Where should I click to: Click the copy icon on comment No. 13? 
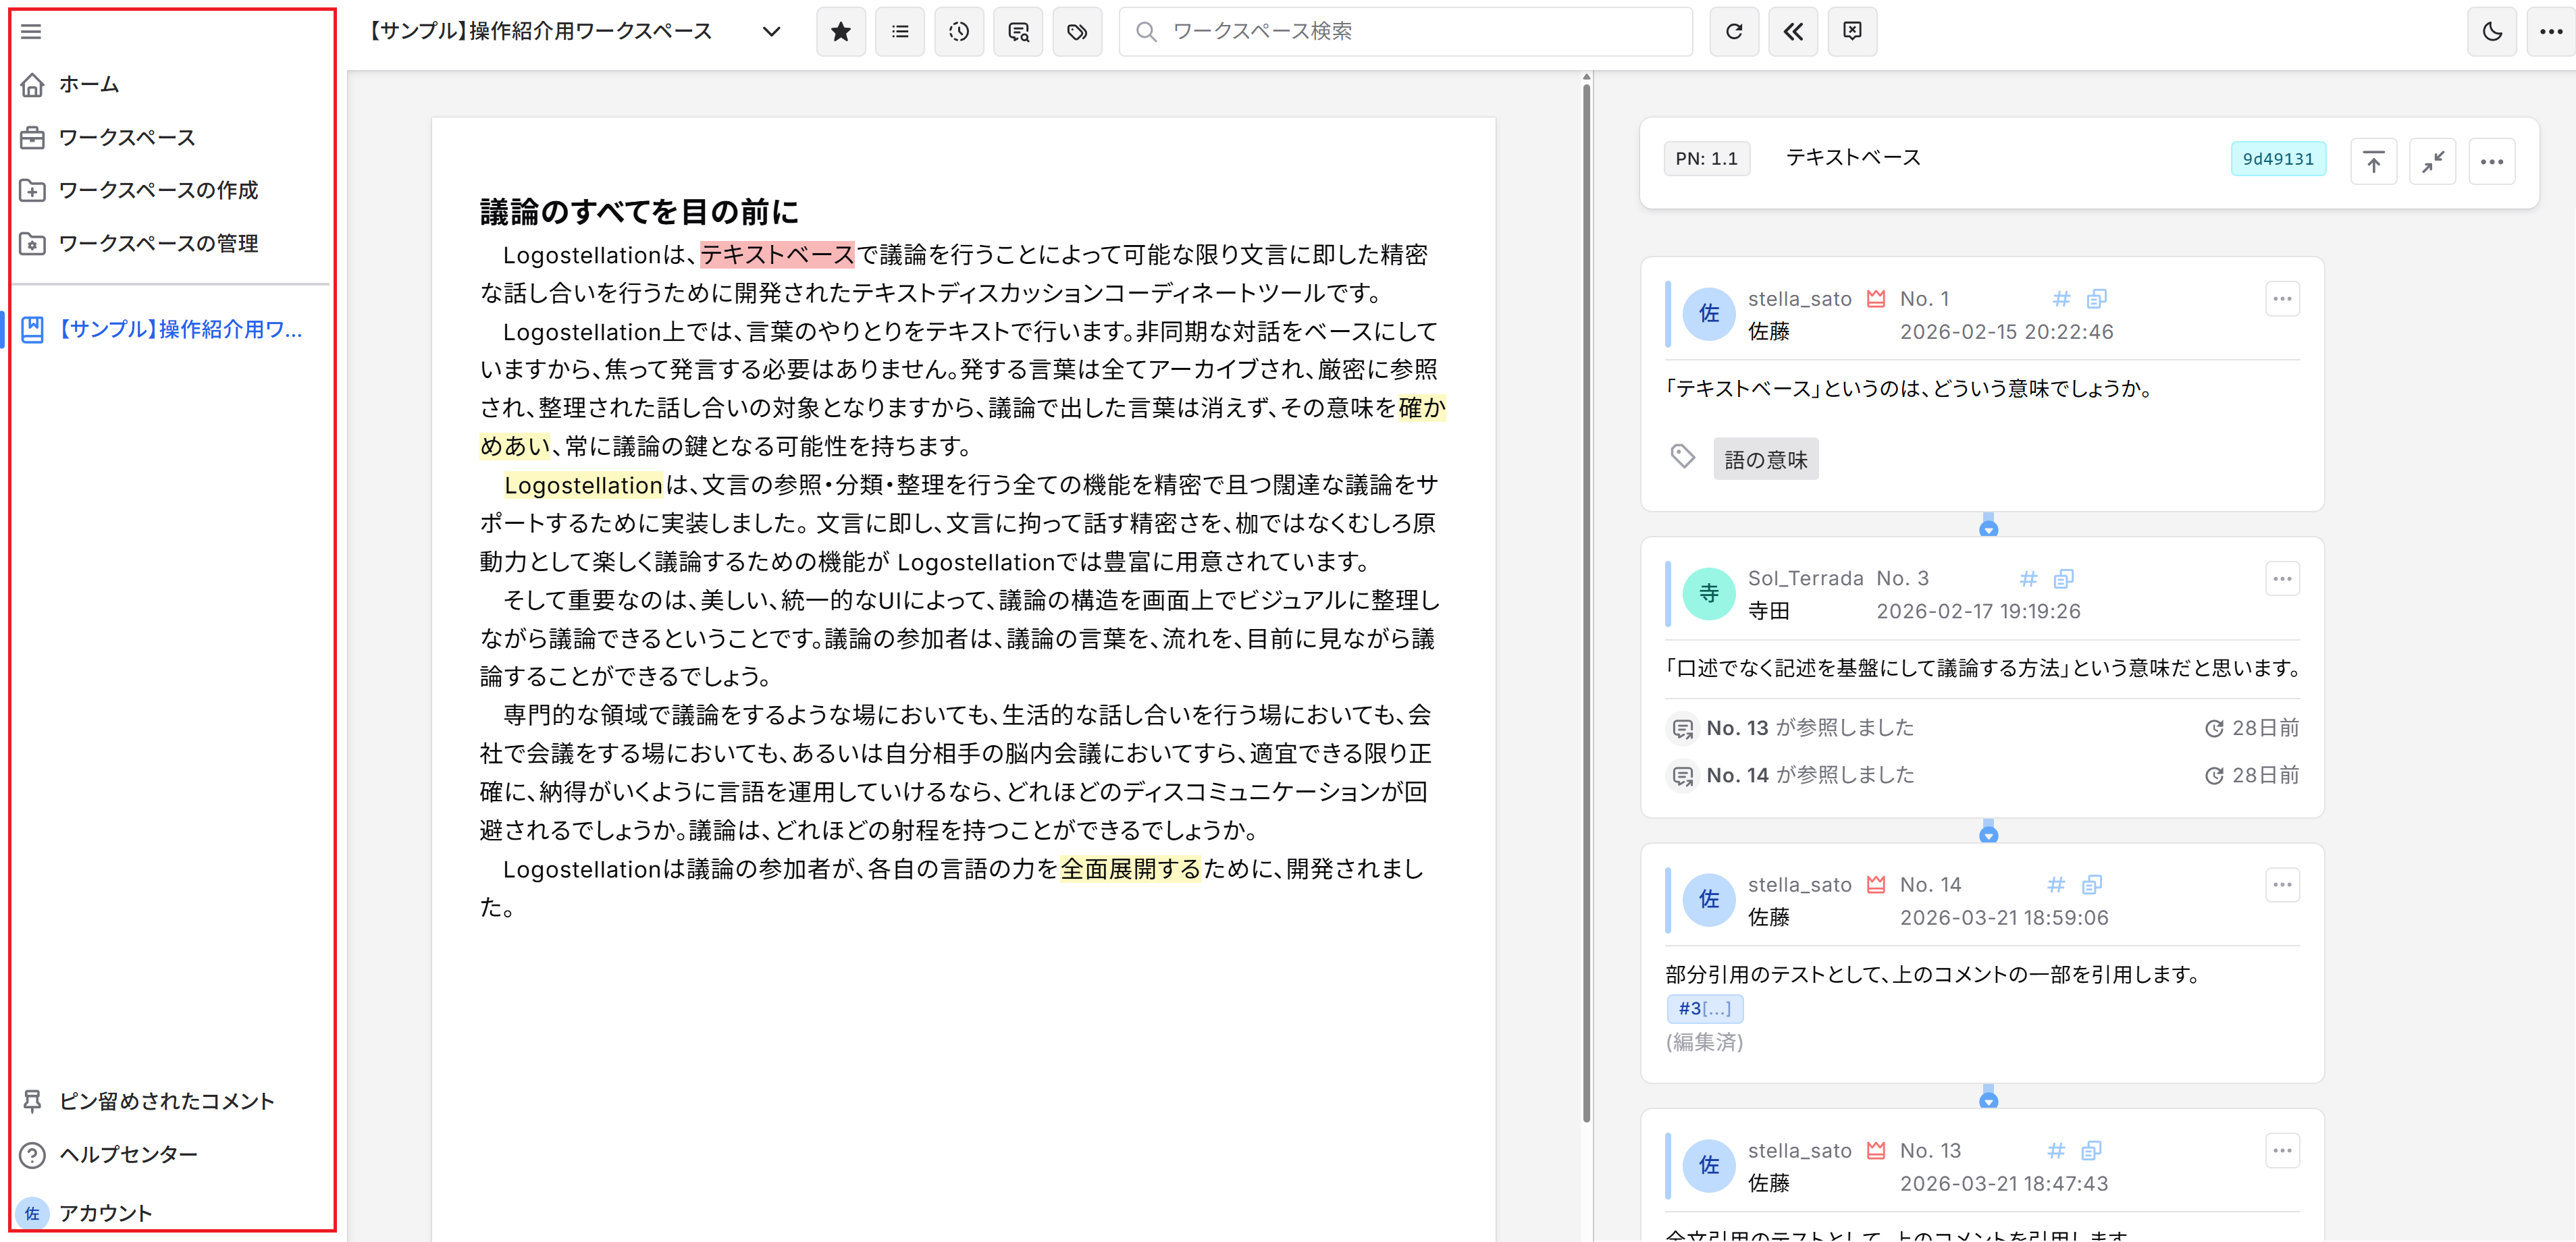point(2091,1150)
